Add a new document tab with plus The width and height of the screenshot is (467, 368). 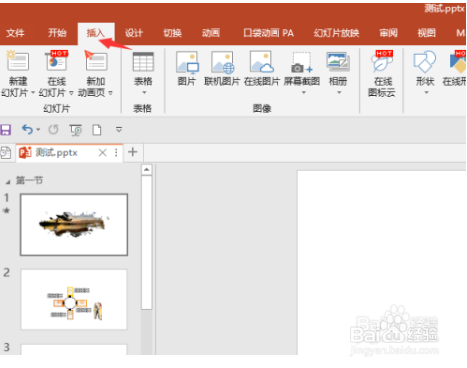point(133,152)
